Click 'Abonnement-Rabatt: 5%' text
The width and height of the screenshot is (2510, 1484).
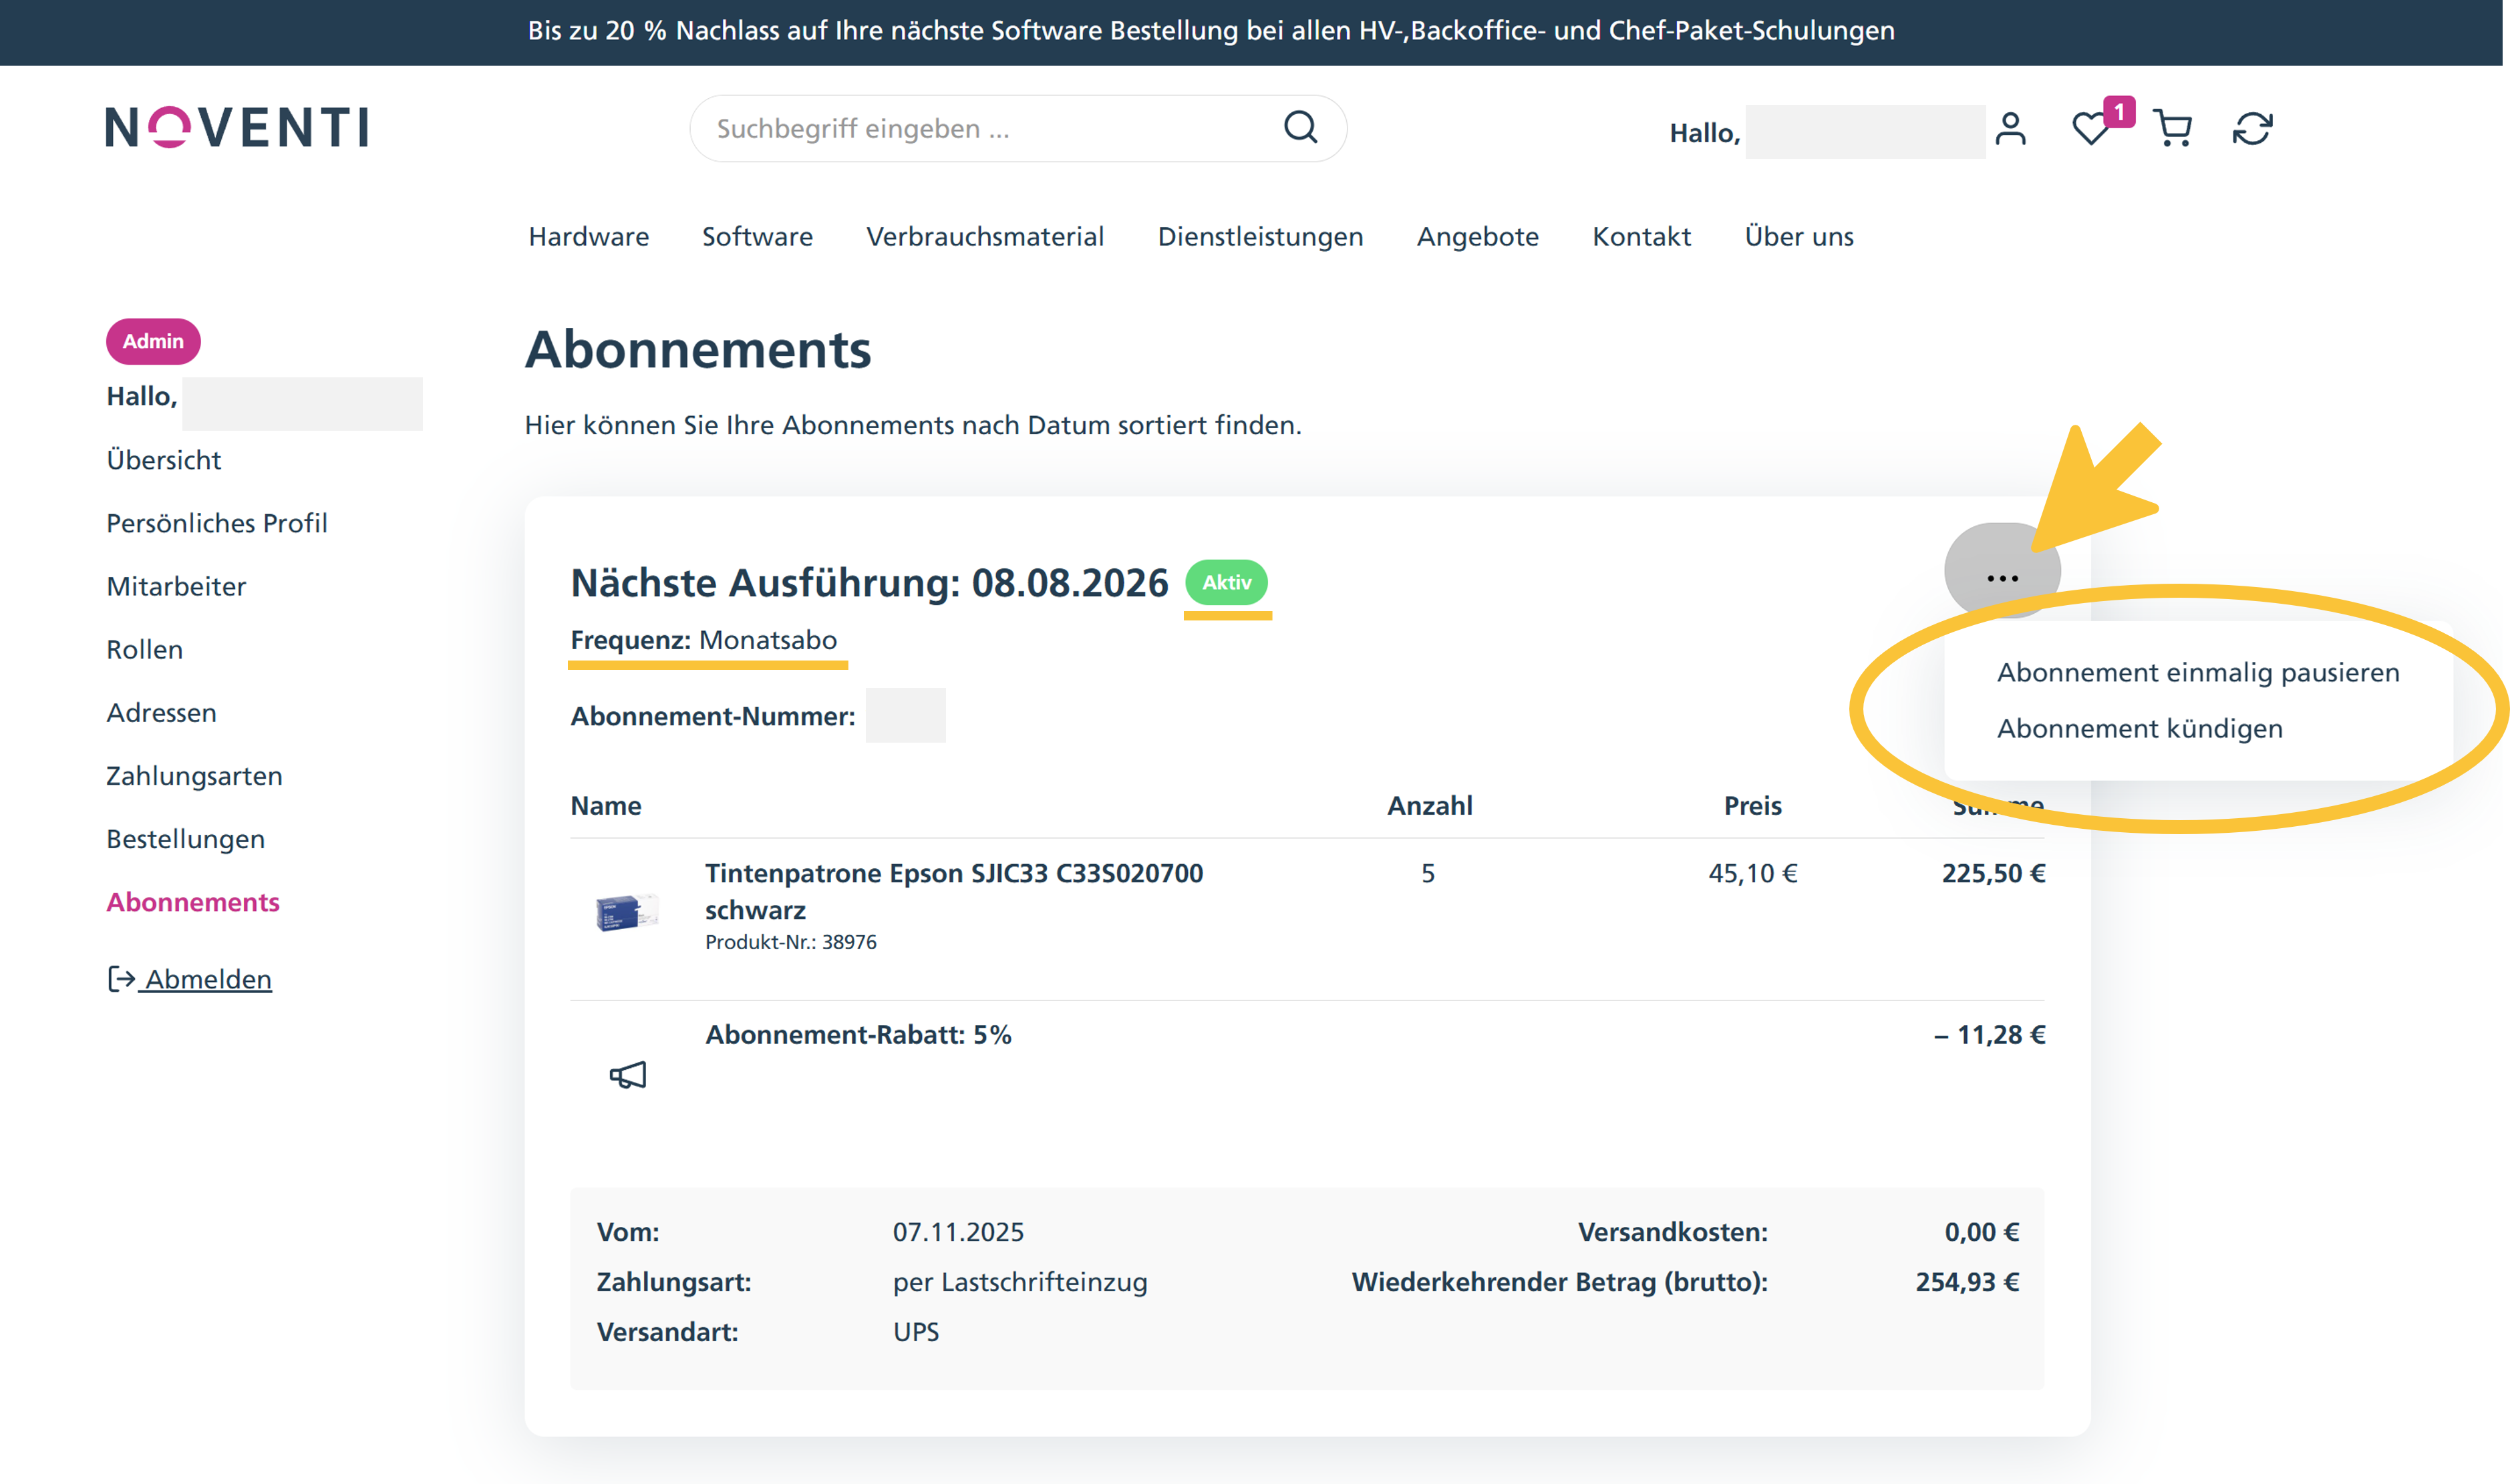point(858,1034)
